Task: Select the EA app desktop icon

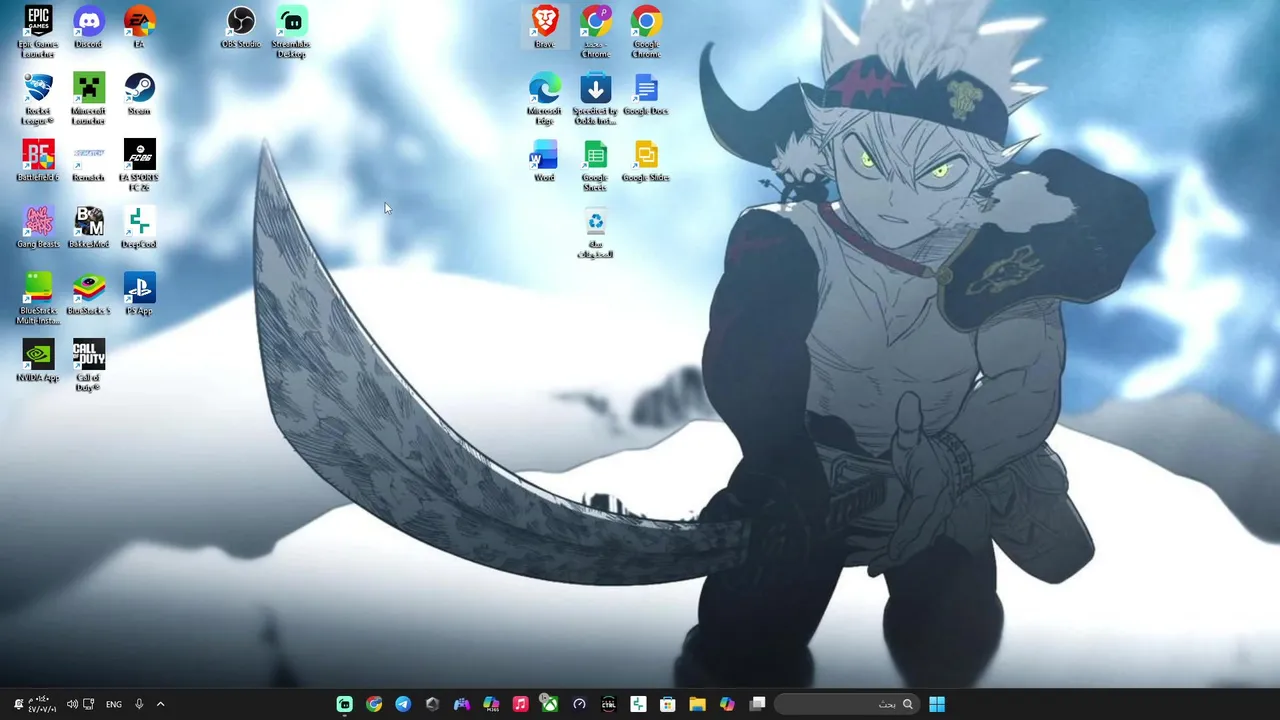Action: click(139, 27)
